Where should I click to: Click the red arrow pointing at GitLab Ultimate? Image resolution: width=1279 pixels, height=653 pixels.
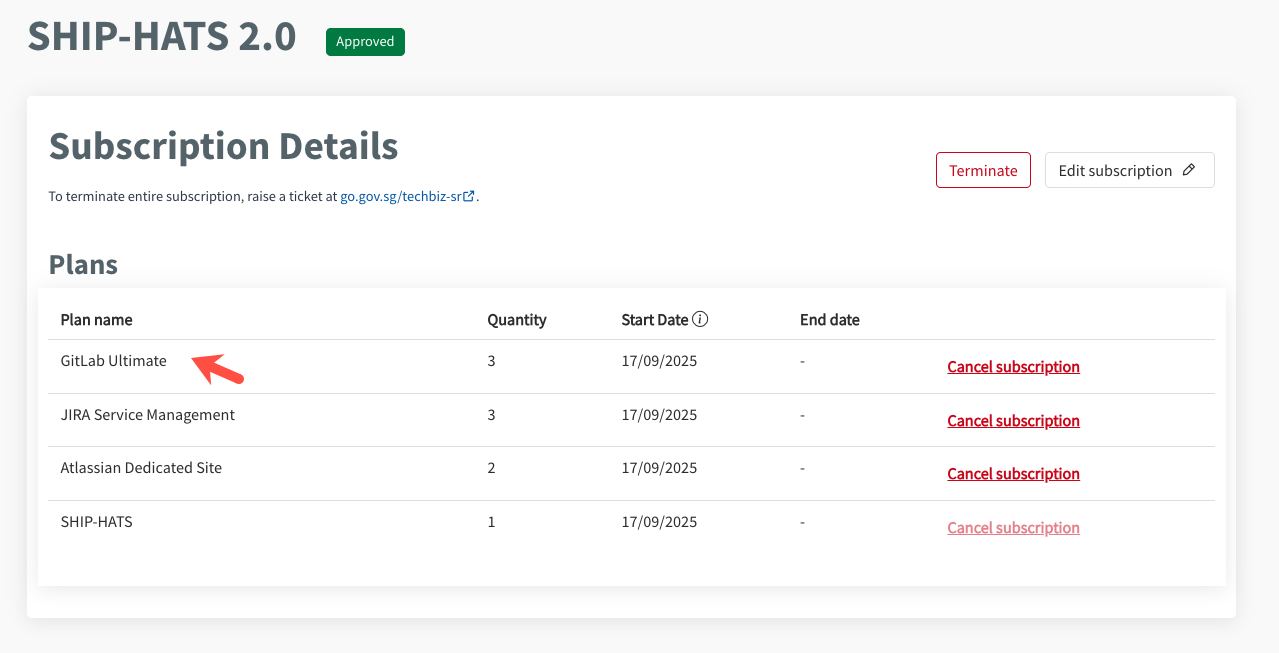click(x=218, y=368)
